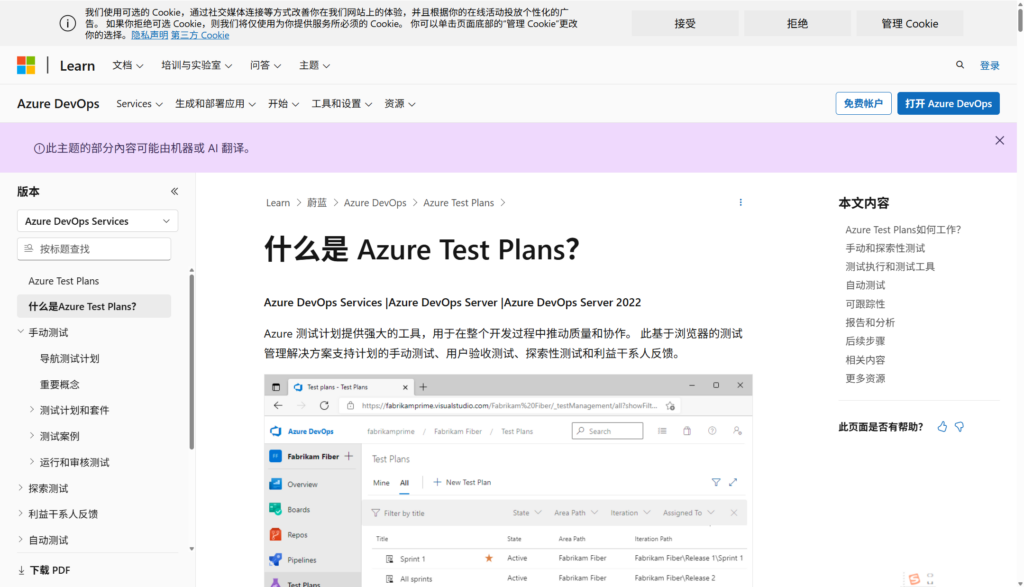Click 蔚蓝 in the breadcrumb
This screenshot has width=1024, height=587.
[317, 202]
